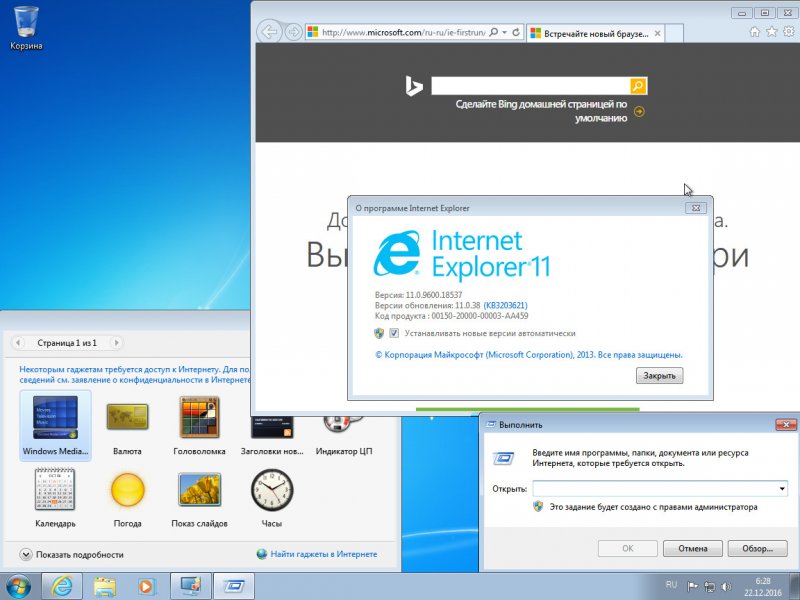Click the Internet Explorer taskbar icon
This screenshot has width=800, height=600.
click(62, 586)
